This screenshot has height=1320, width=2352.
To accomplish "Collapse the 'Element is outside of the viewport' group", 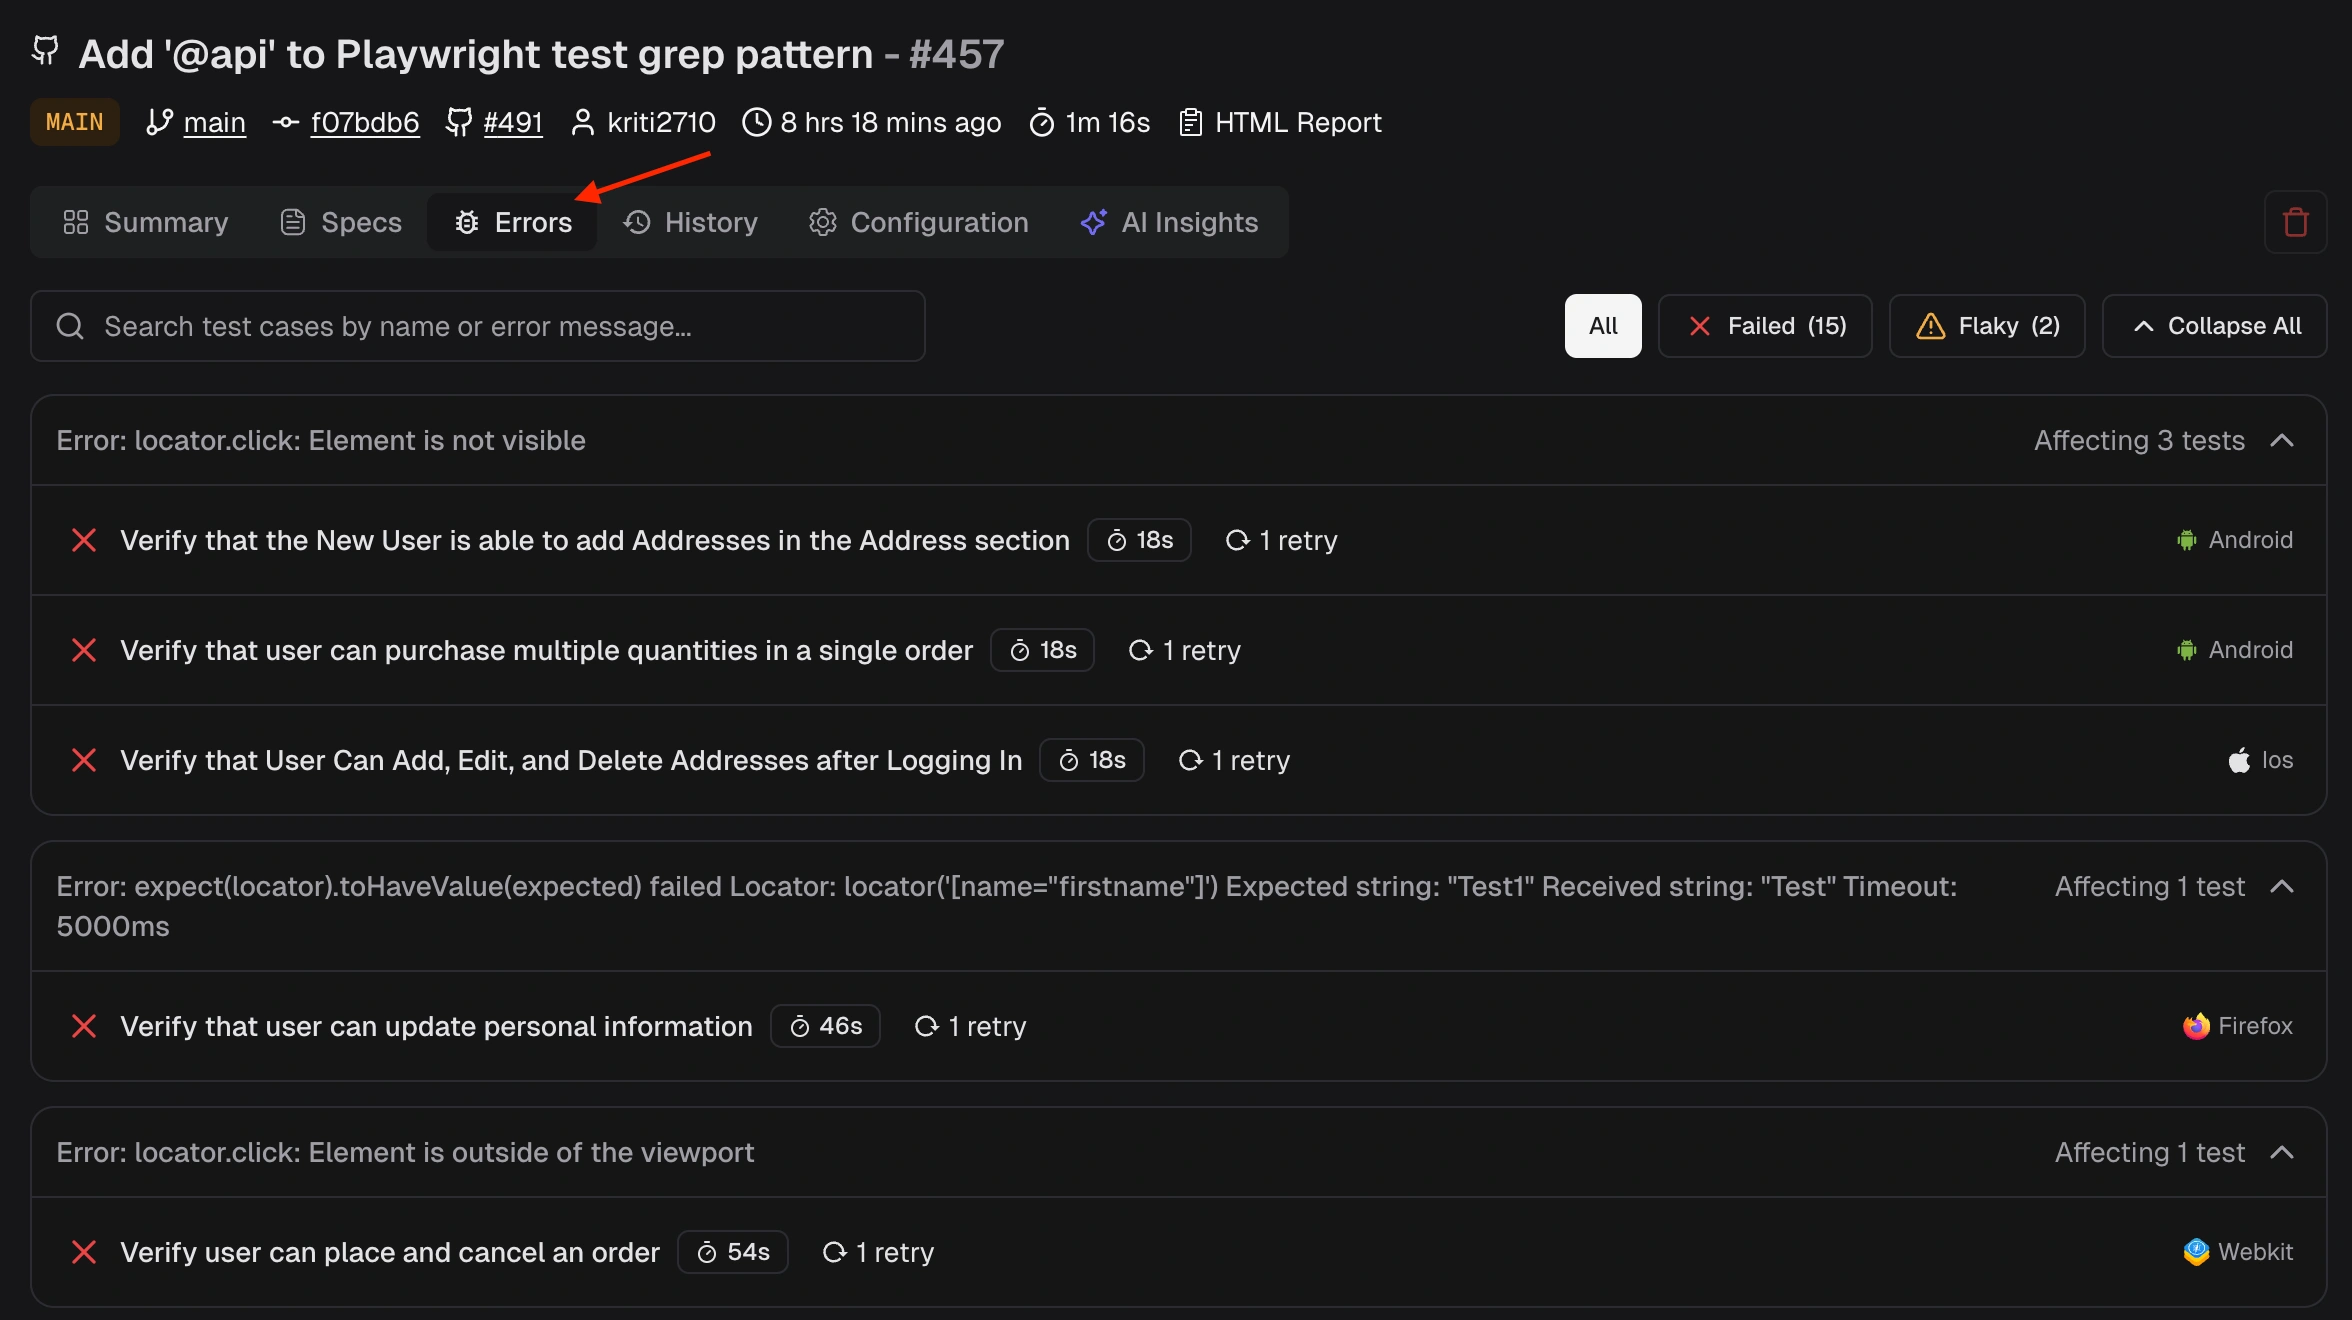I will click(2284, 1152).
